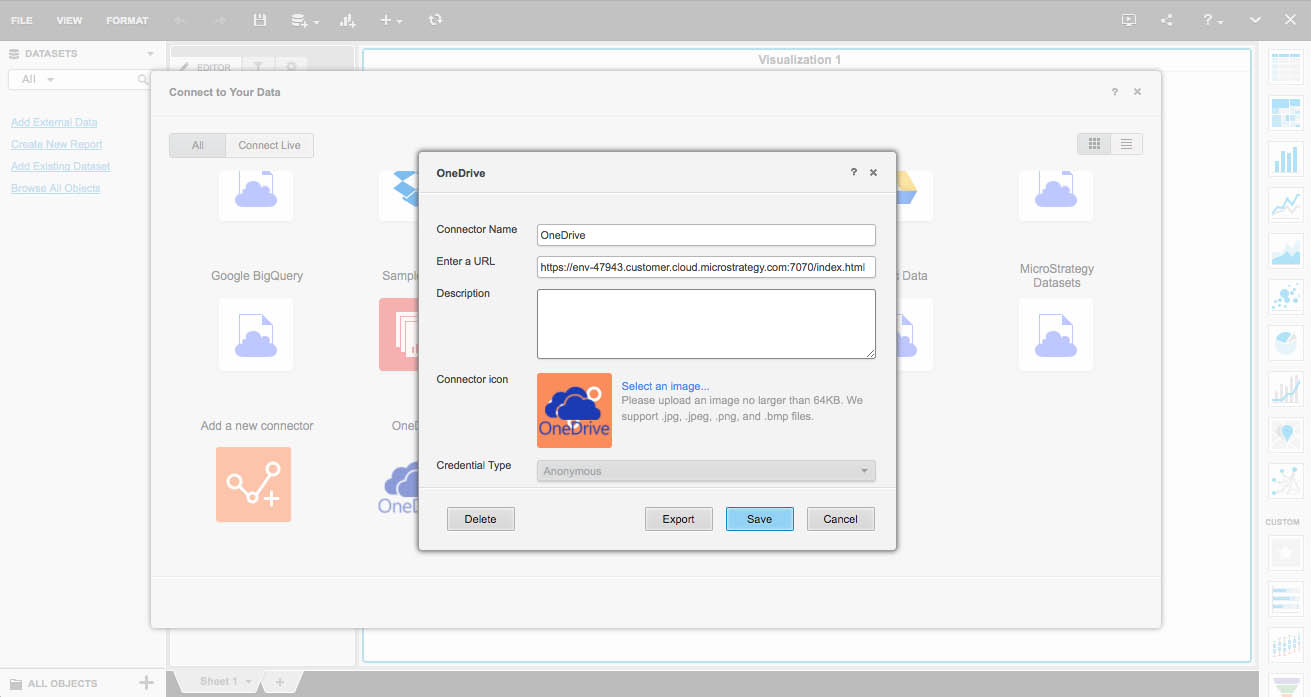Select the Bubble Chart visualization icon
This screenshot has height=697, width=1311.
click(x=1284, y=297)
